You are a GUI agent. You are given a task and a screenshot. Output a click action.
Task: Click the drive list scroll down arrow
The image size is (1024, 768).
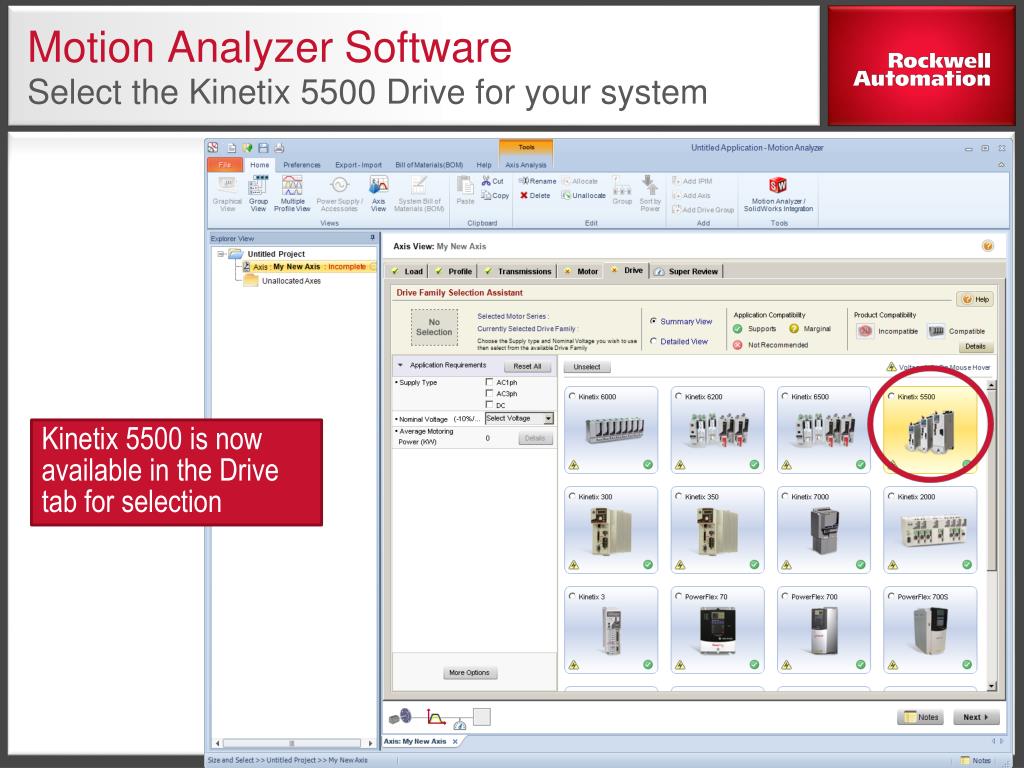[x=992, y=686]
